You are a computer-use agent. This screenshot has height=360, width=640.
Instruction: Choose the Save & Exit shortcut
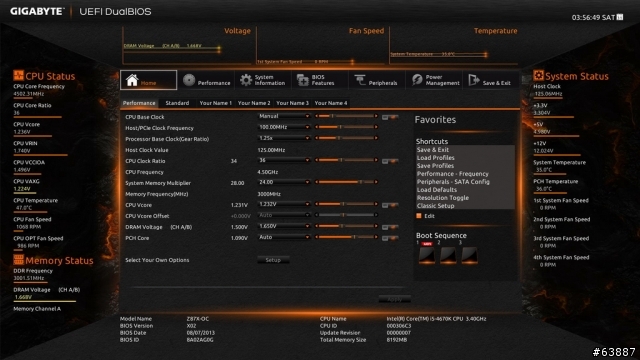click(x=433, y=150)
